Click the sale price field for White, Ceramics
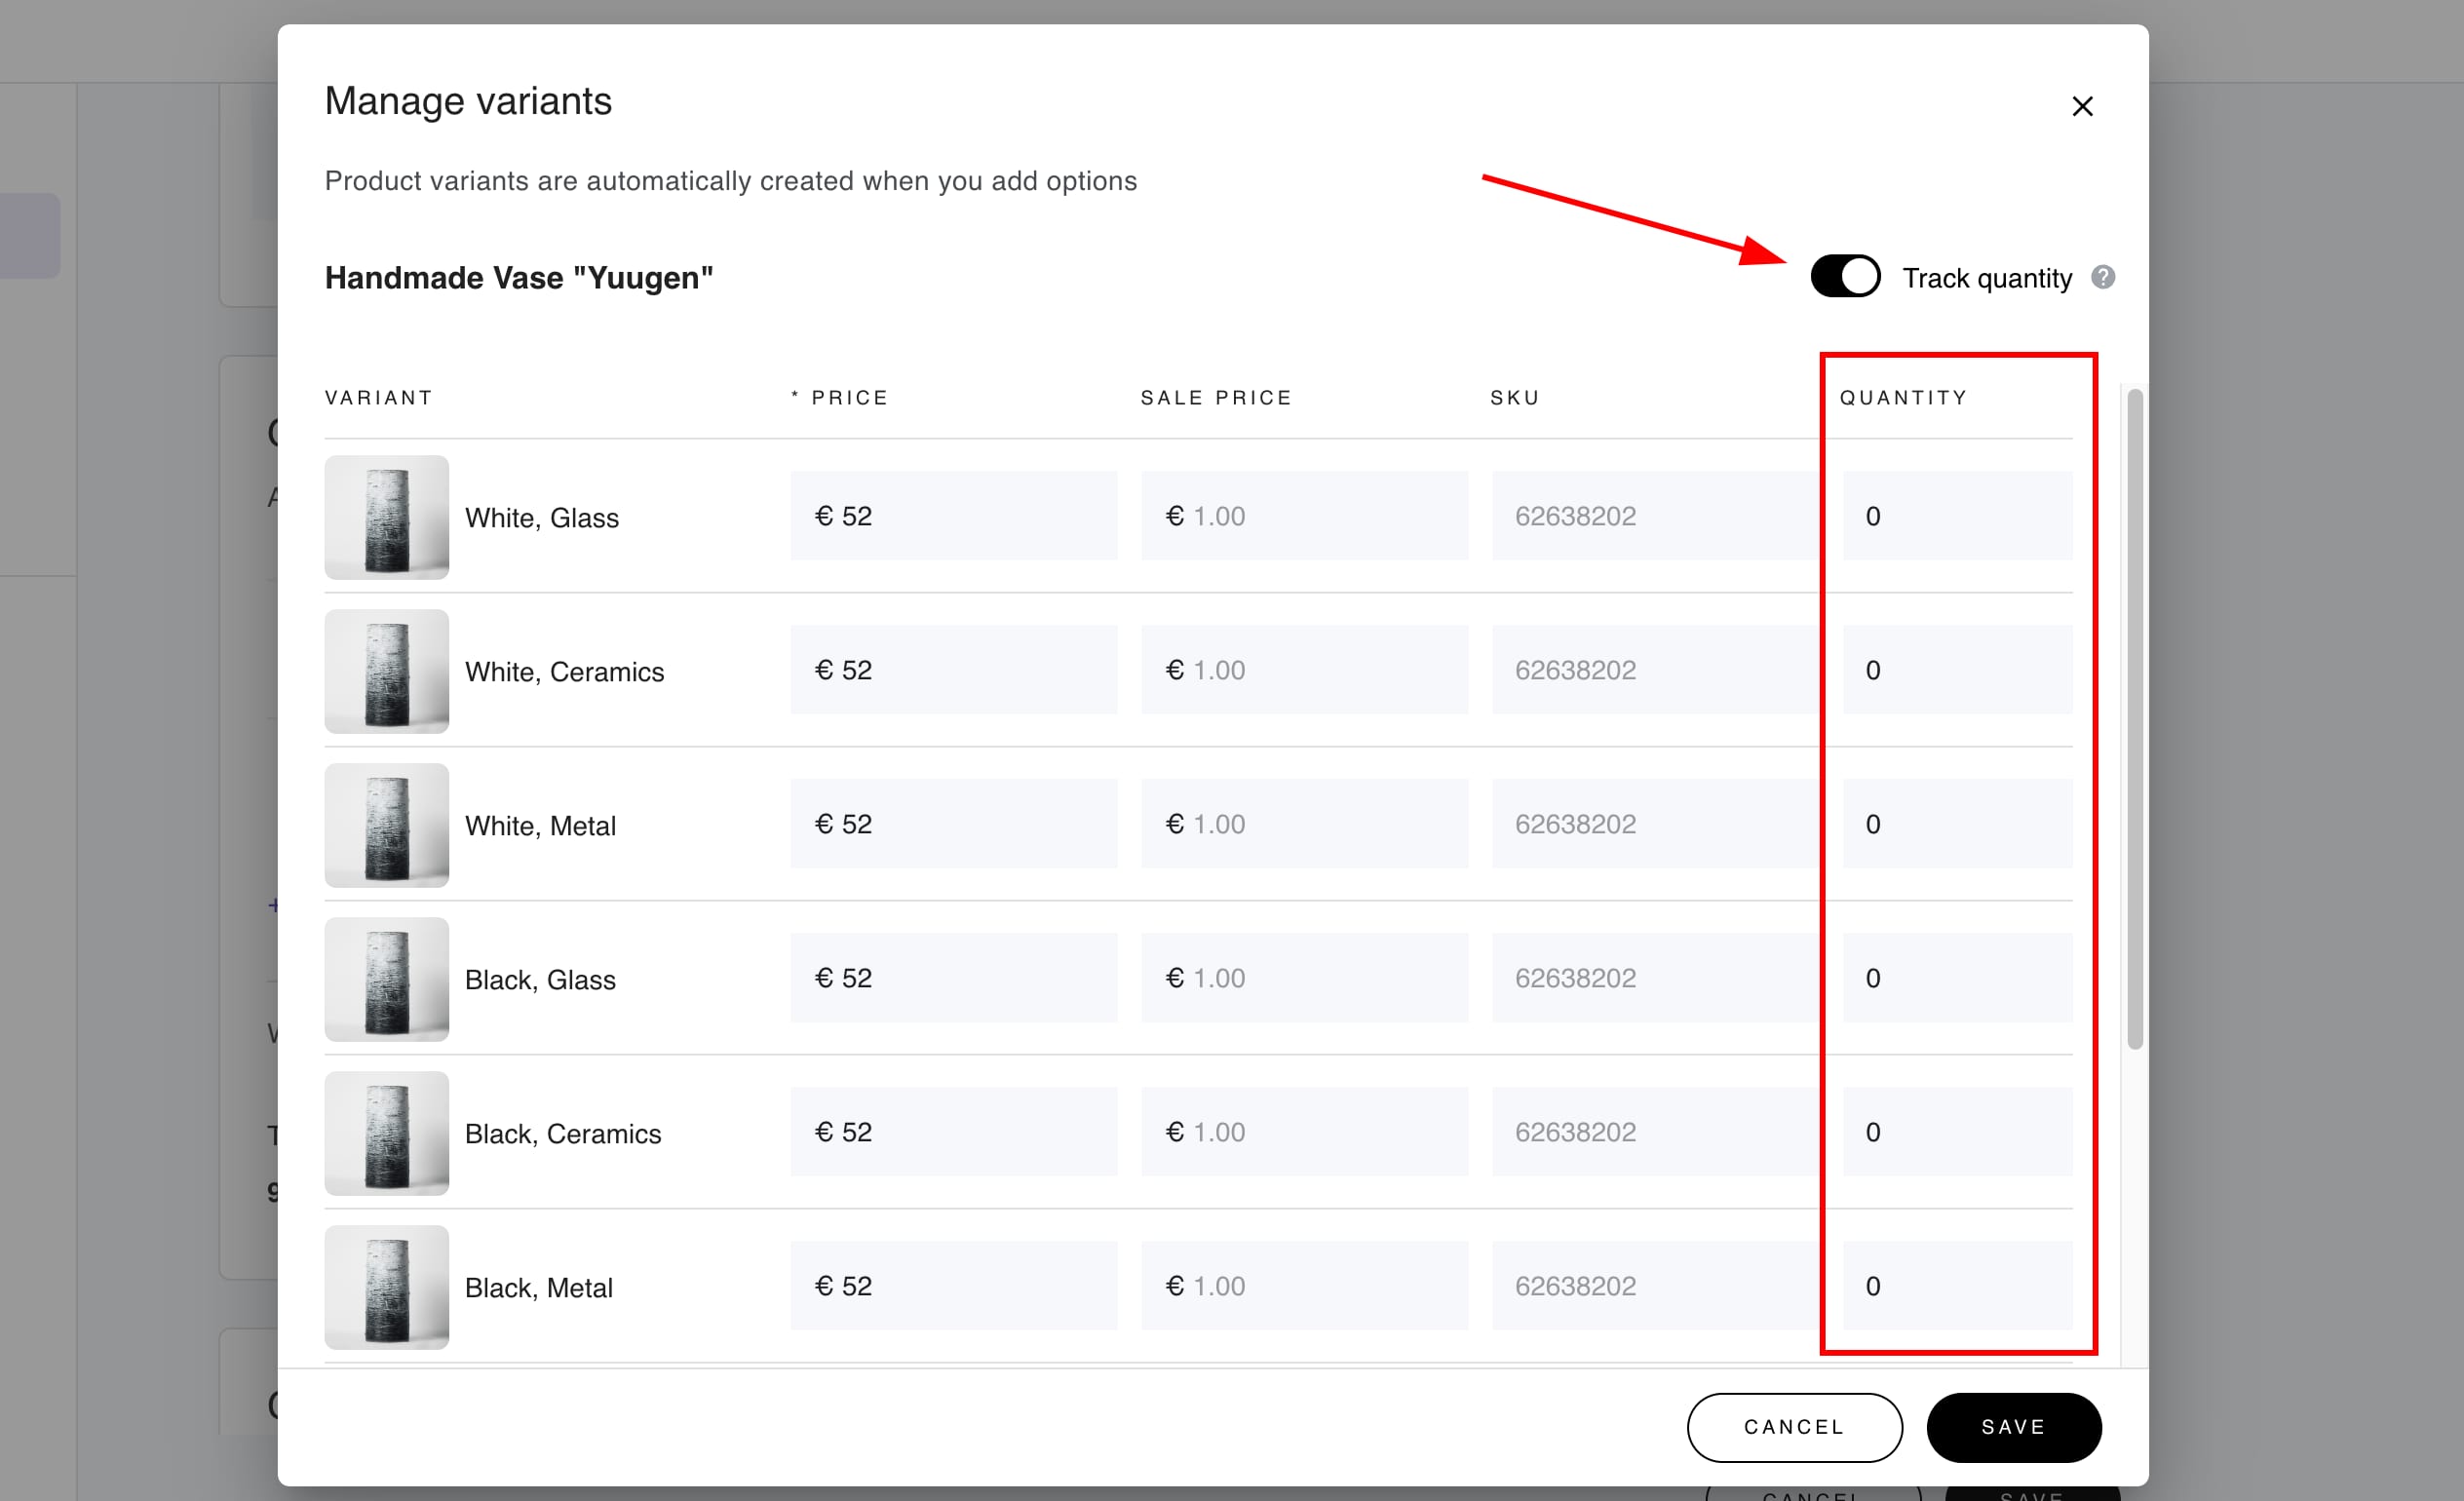 point(1304,670)
